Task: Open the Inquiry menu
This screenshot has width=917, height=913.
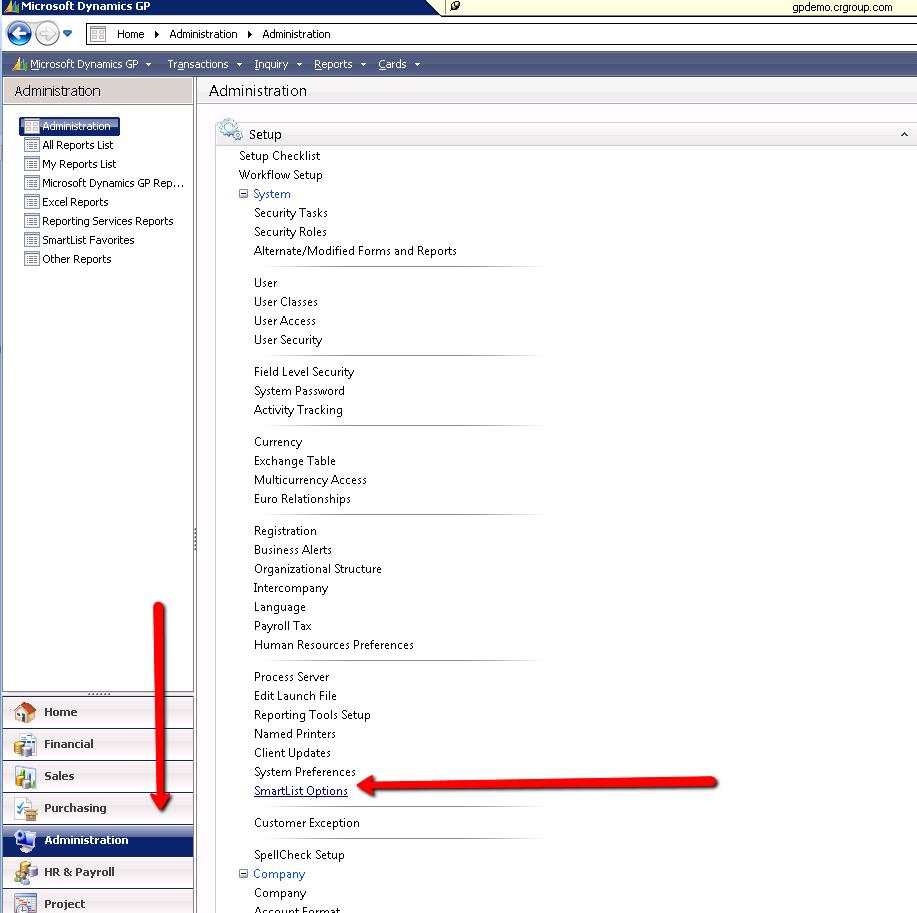Action: pos(271,64)
